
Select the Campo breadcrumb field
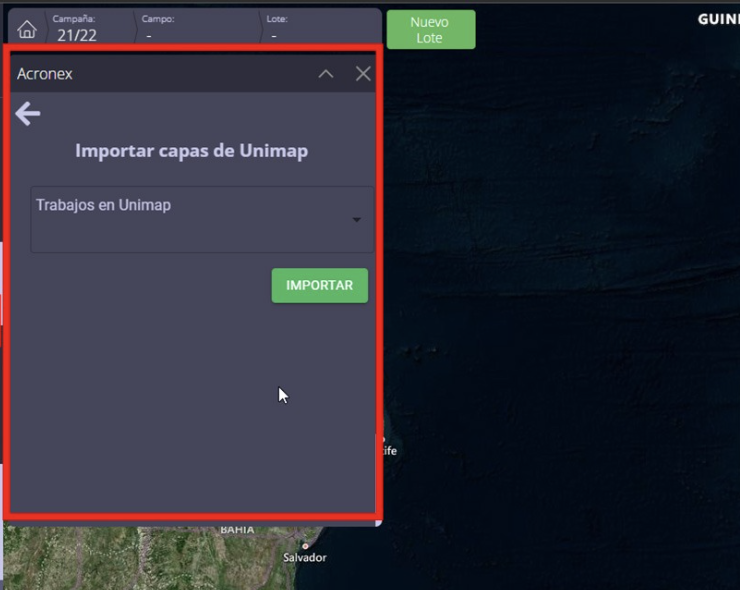click(x=197, y=28)
